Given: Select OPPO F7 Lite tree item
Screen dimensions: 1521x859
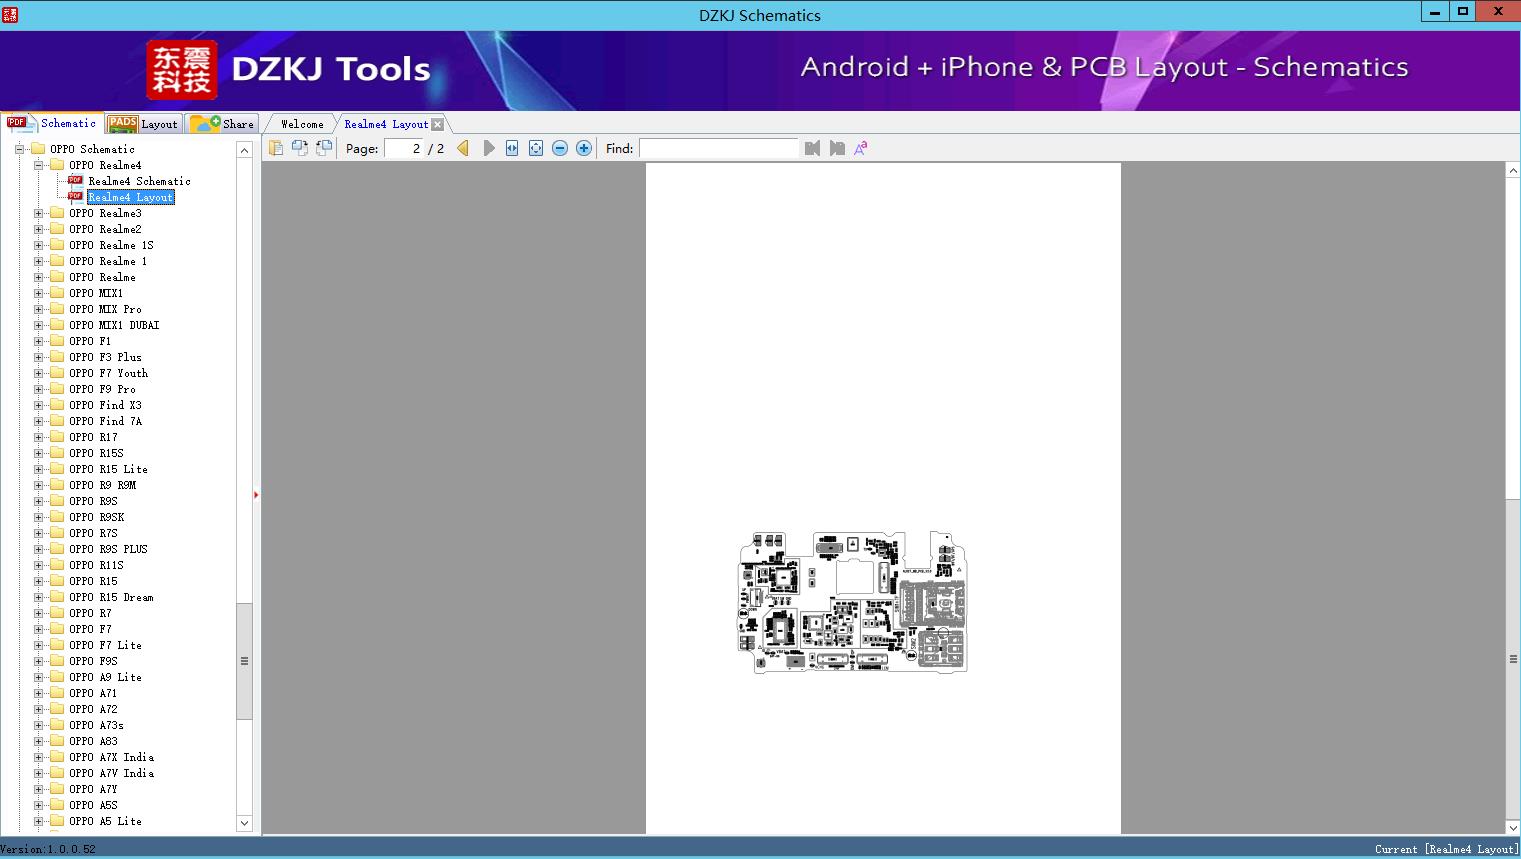Looking at the screenshot, I should click(x=105, y=645).
